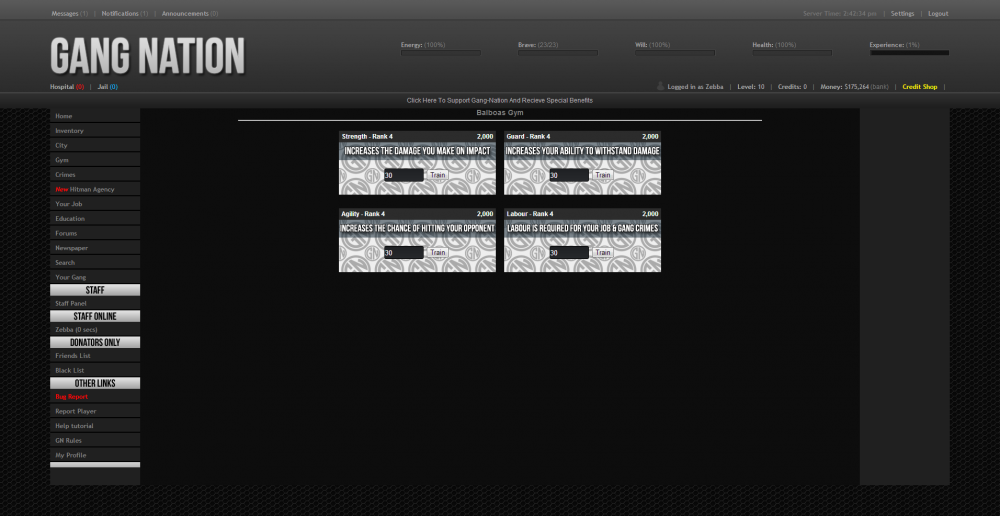Train the Labour stat
The height and width of the screenshot is (516, 1000).
click(x=603, y=253)
